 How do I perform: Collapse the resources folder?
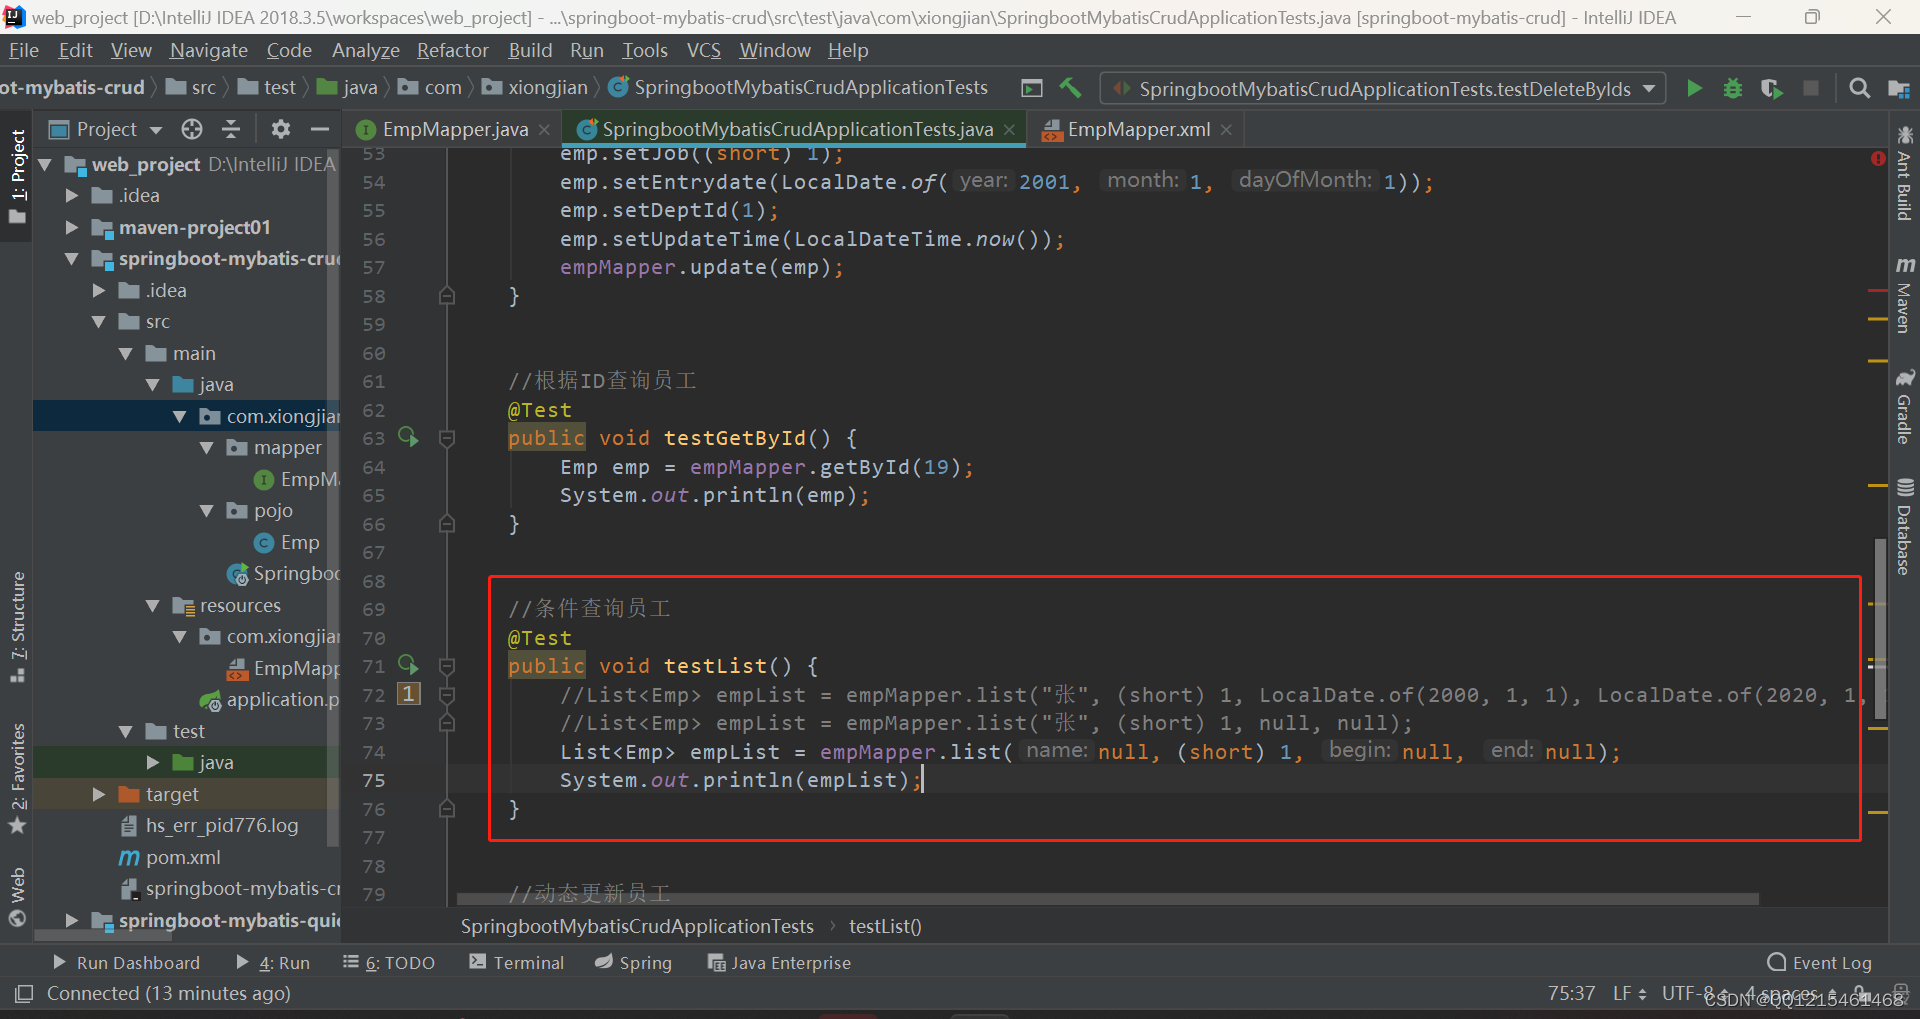tap(153, 605)
